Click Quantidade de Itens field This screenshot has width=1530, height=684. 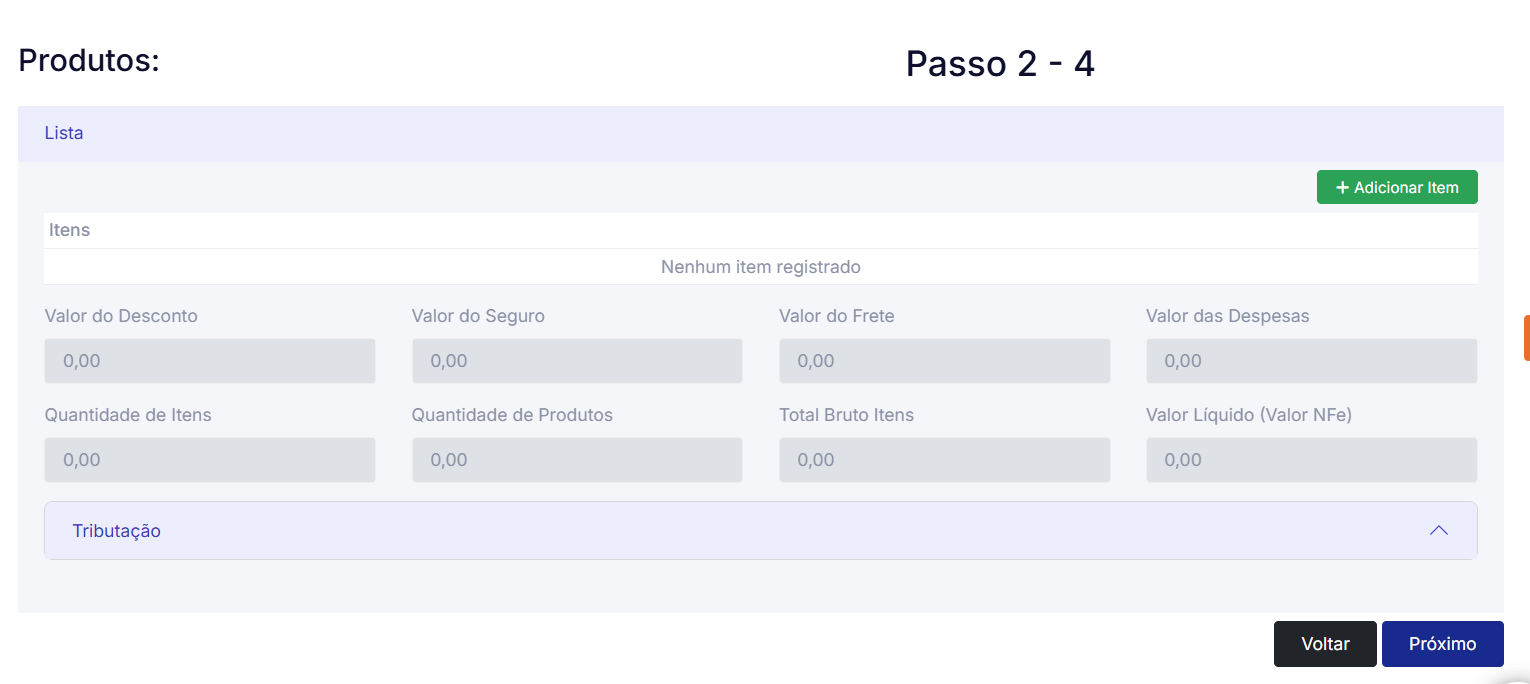point(210,460)
